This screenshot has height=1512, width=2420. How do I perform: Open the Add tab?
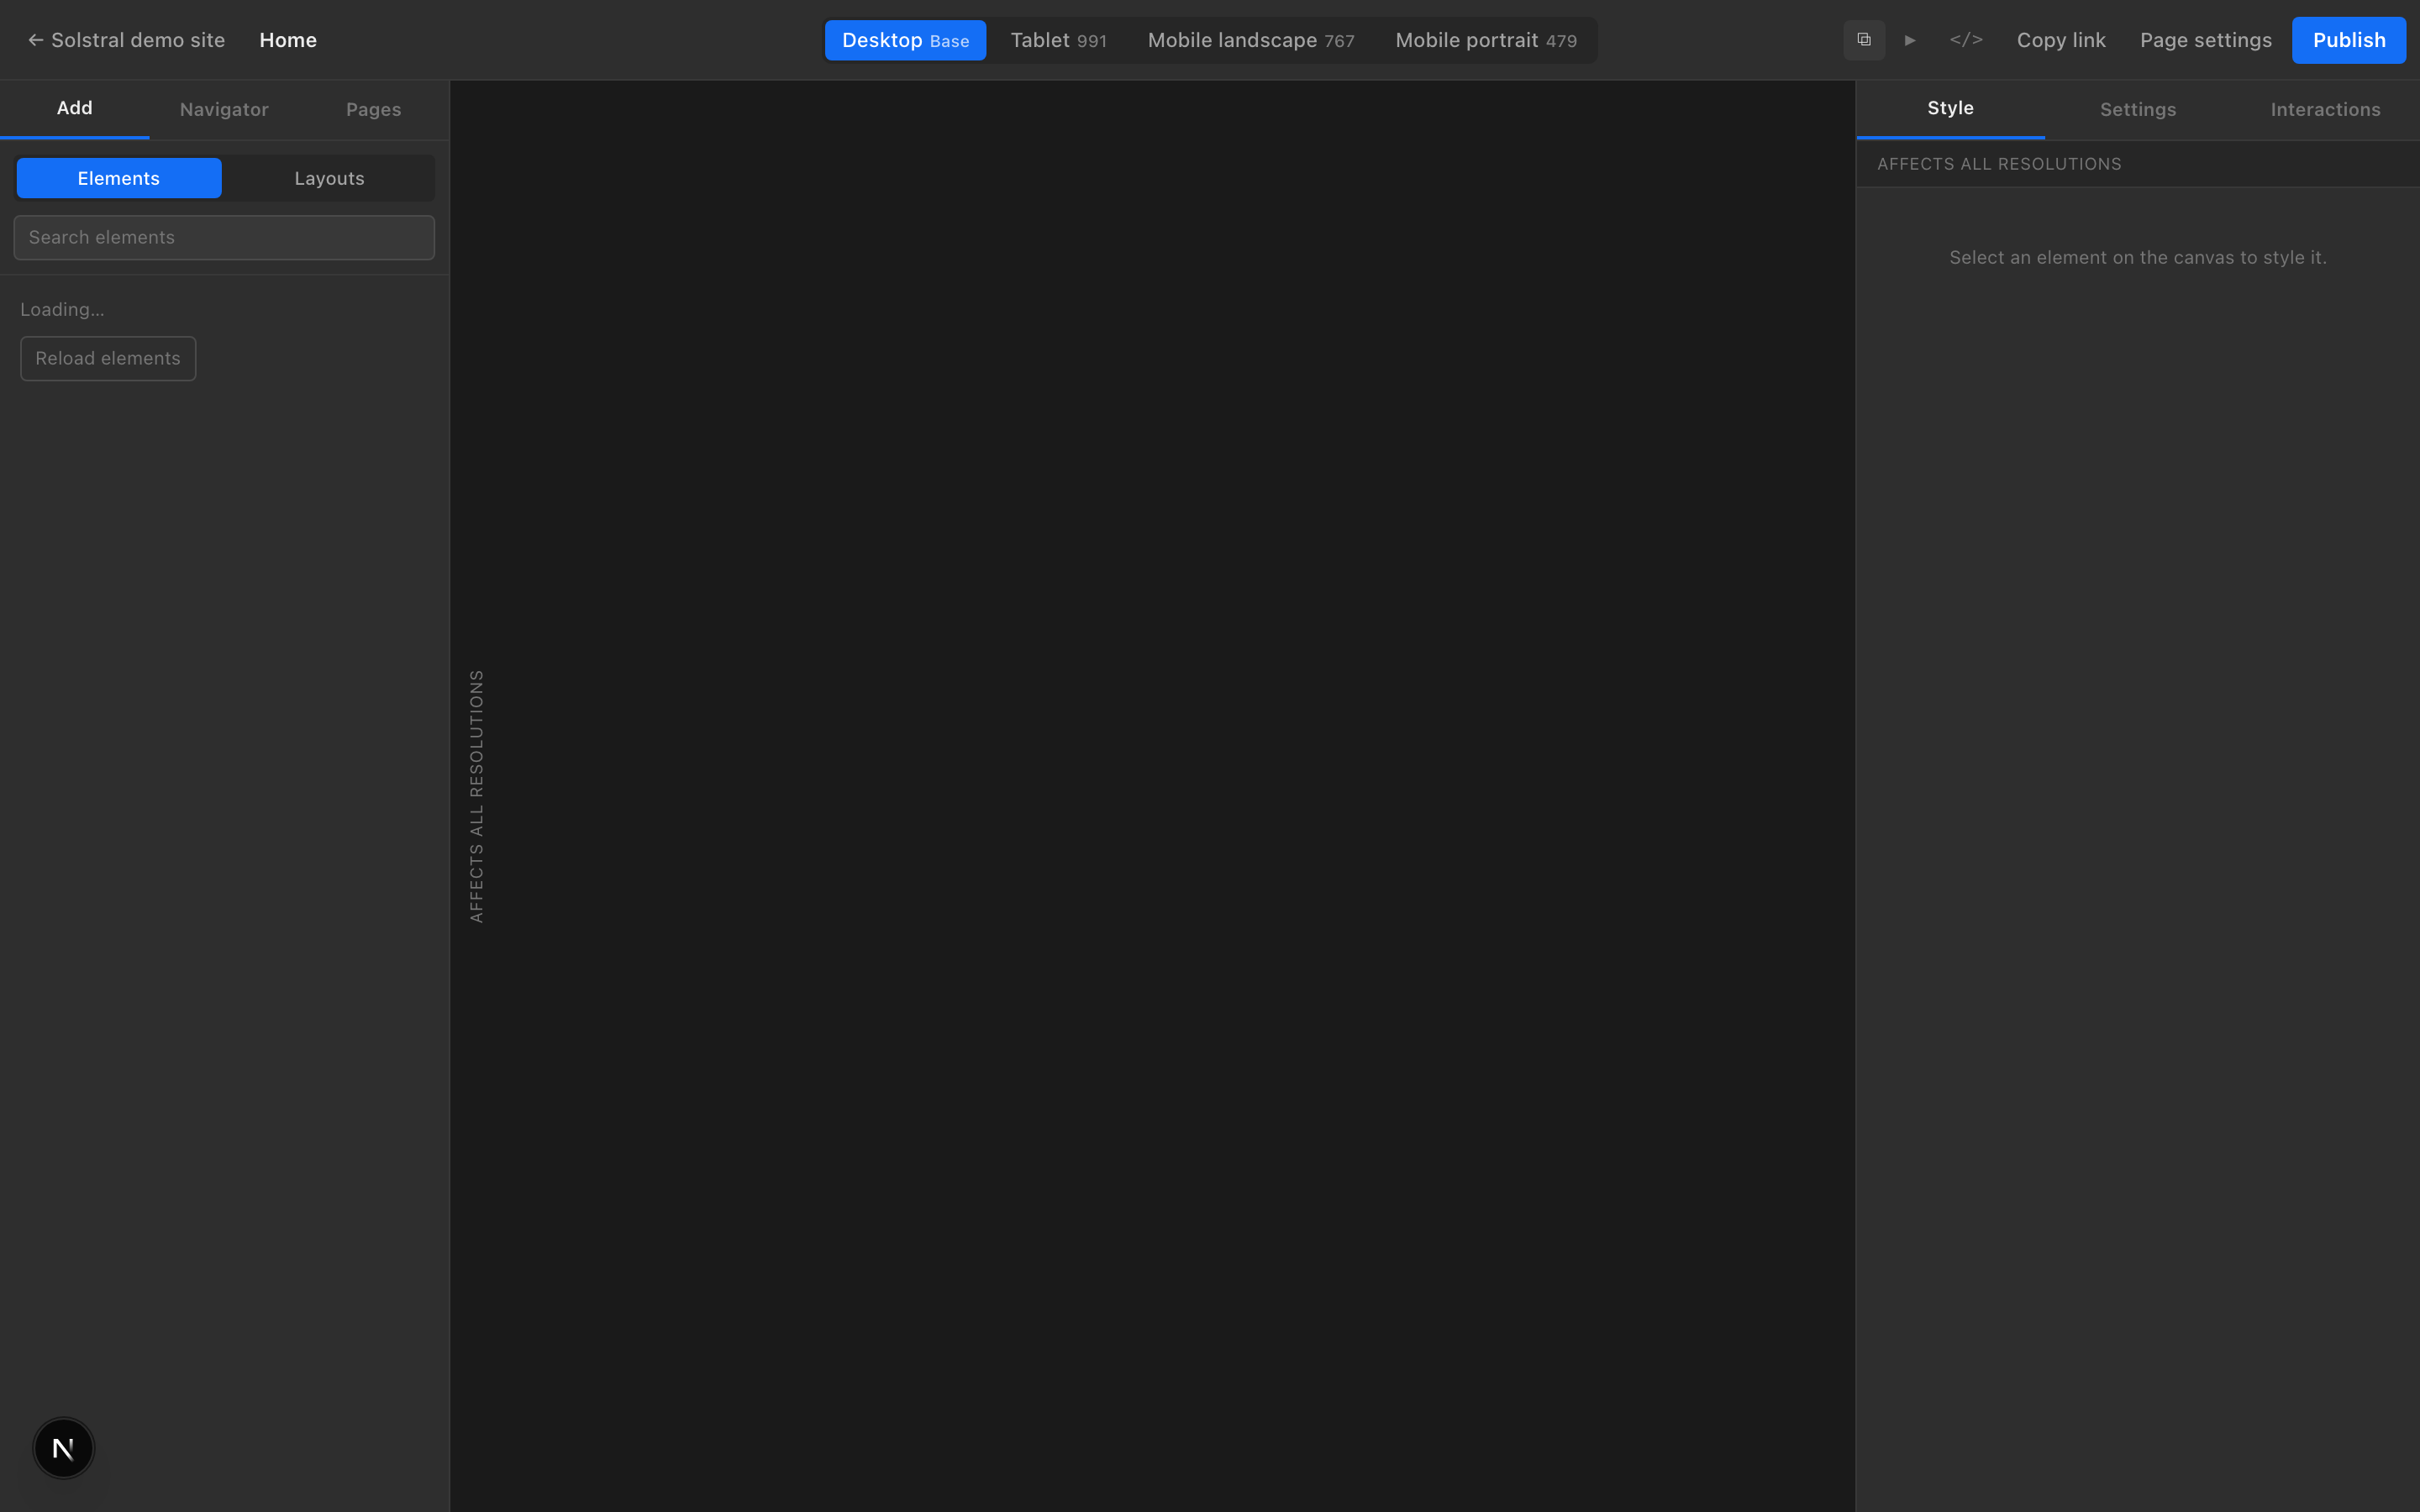click(x=75, y=109)
